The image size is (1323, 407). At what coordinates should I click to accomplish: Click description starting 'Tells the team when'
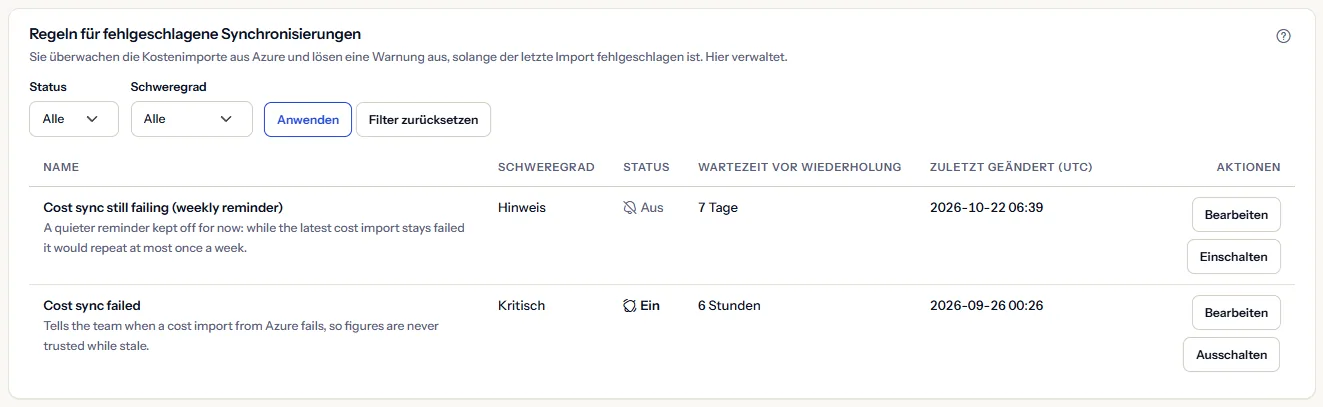point(241,336)
